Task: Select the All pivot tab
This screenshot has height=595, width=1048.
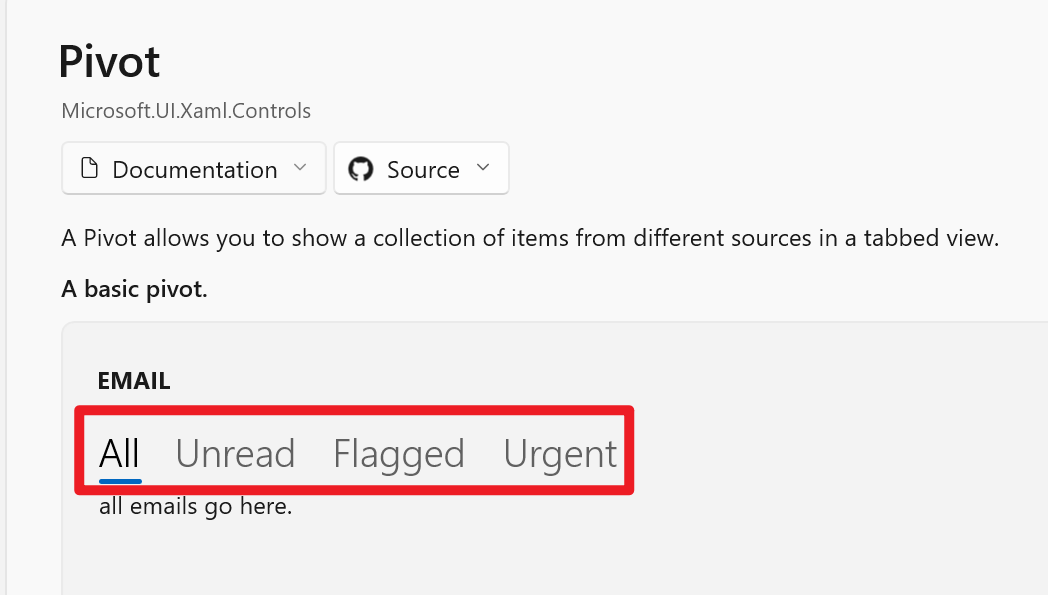Action: pos(118,452)
